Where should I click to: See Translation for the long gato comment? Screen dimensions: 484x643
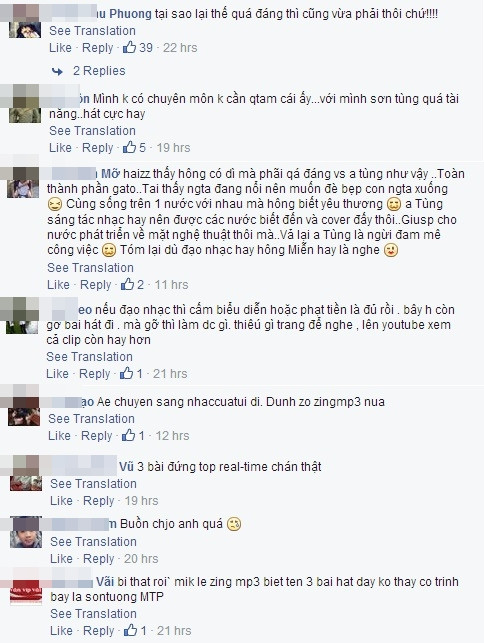coord(90,268)
